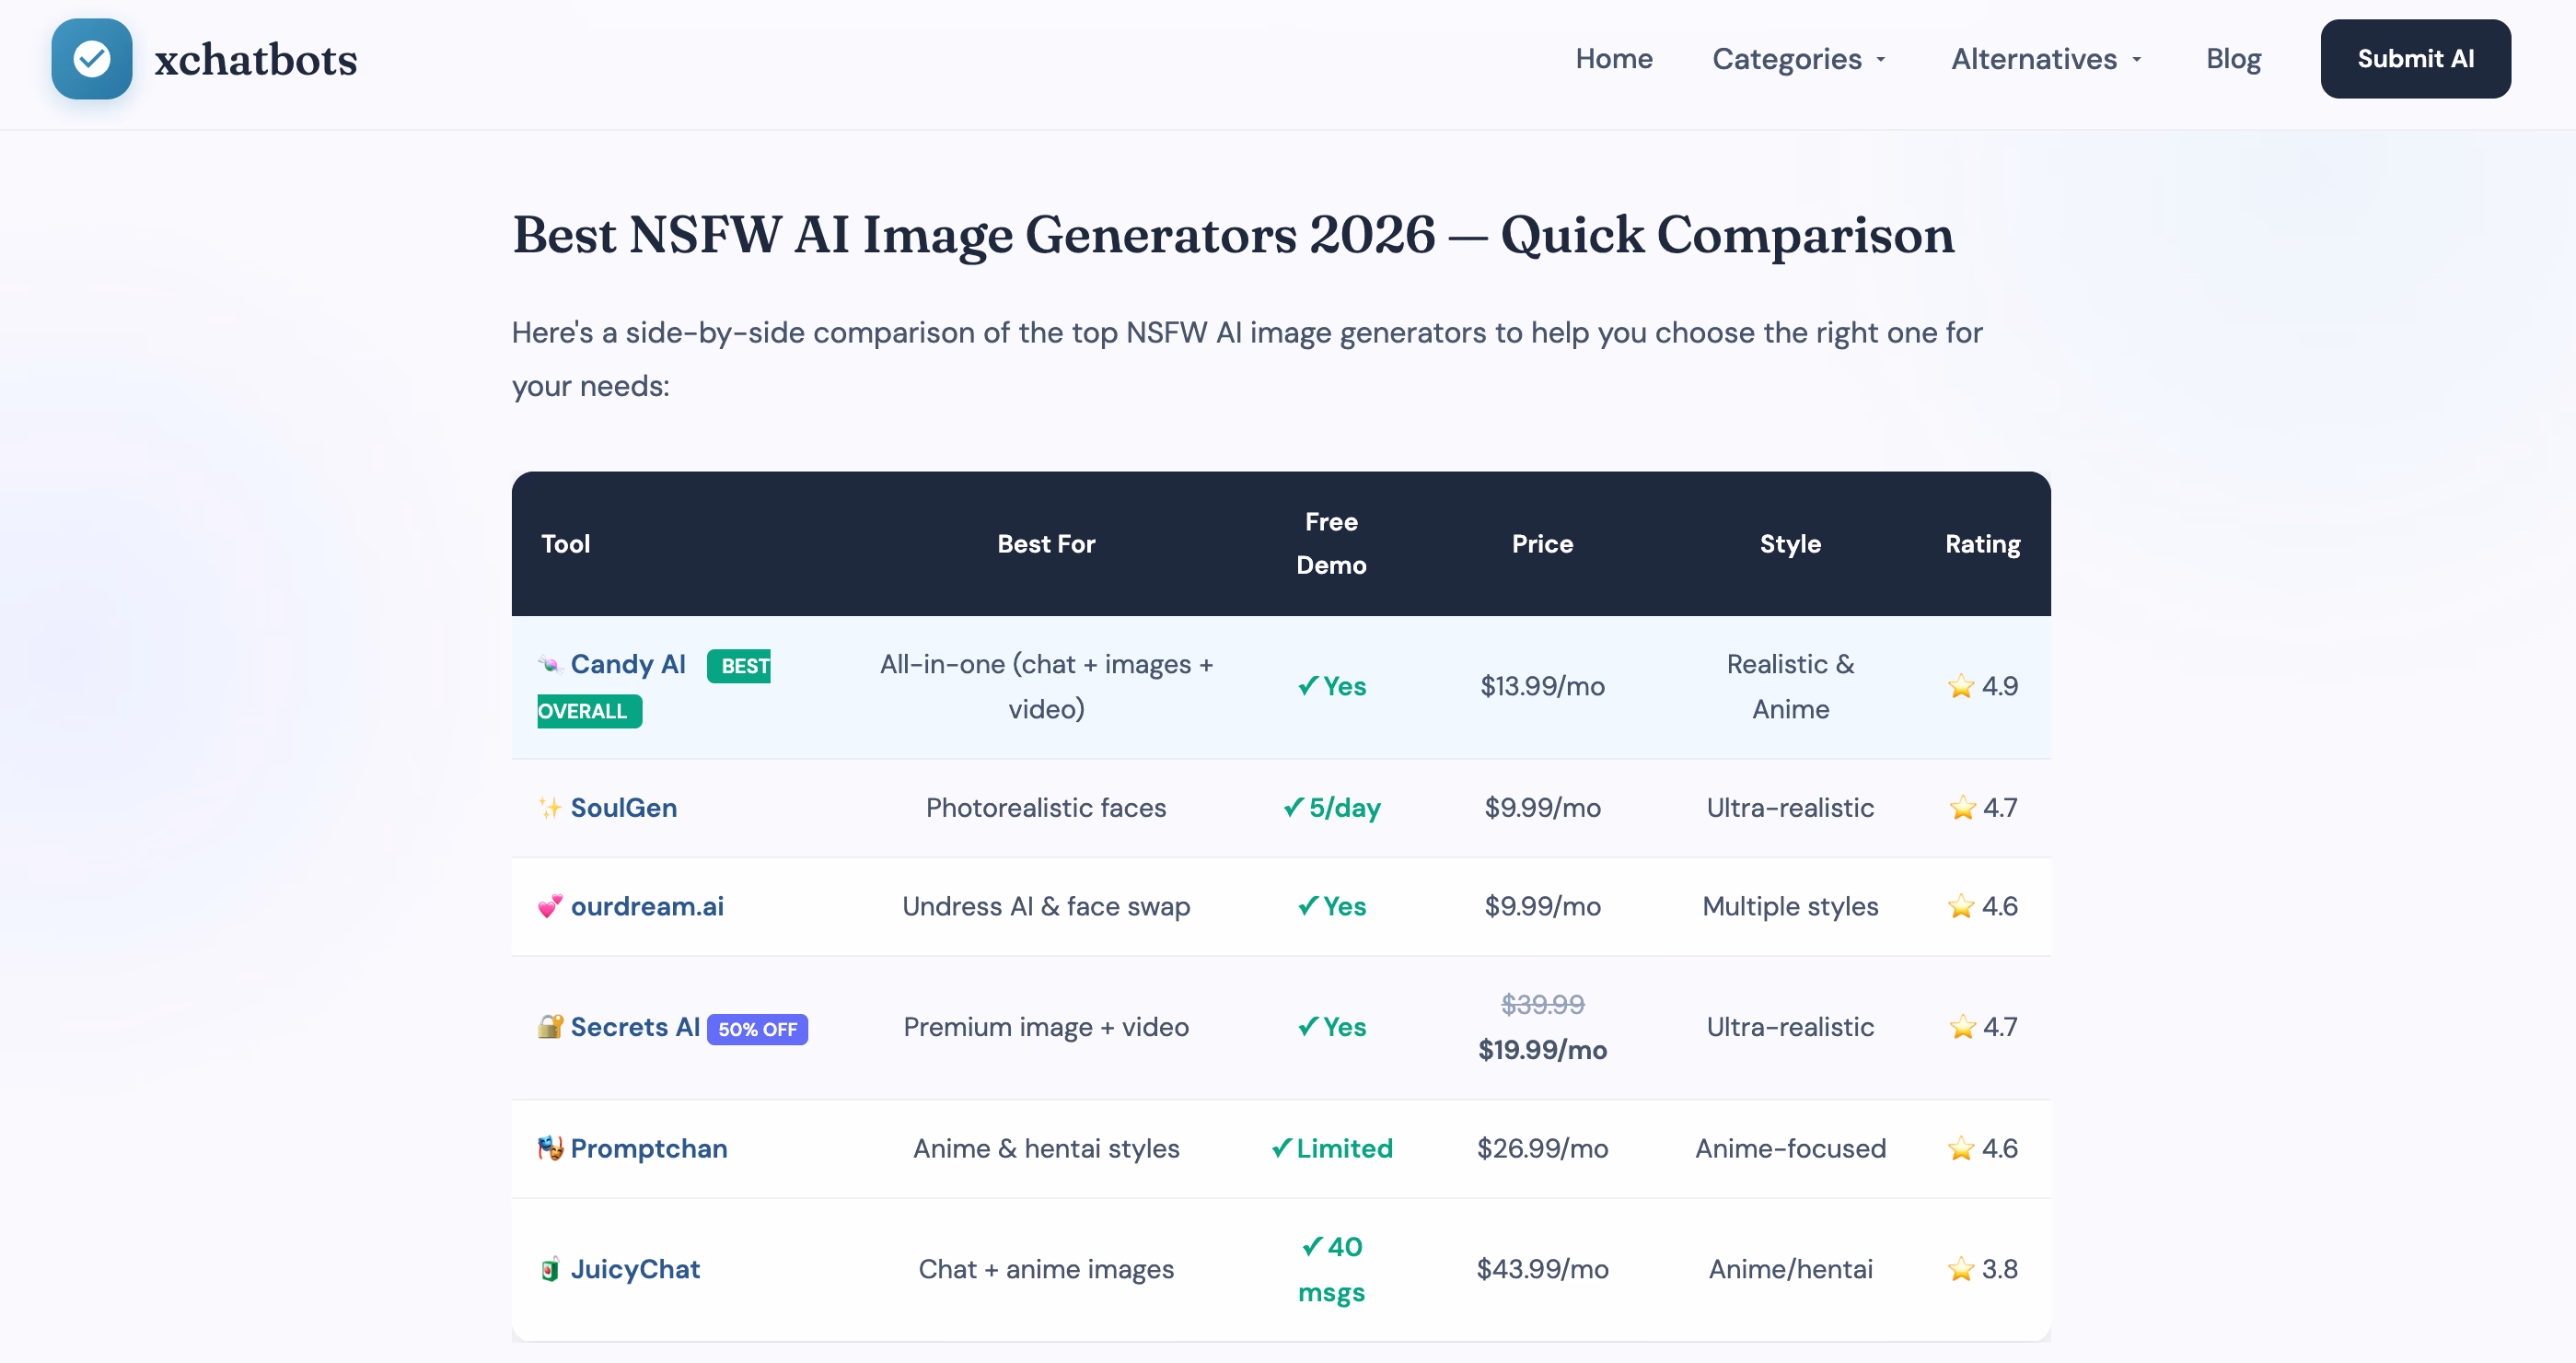Click the masks icon beside Promptchan
The height and width of the screenshot is (1363, 2576).
tap(550, 1148)
